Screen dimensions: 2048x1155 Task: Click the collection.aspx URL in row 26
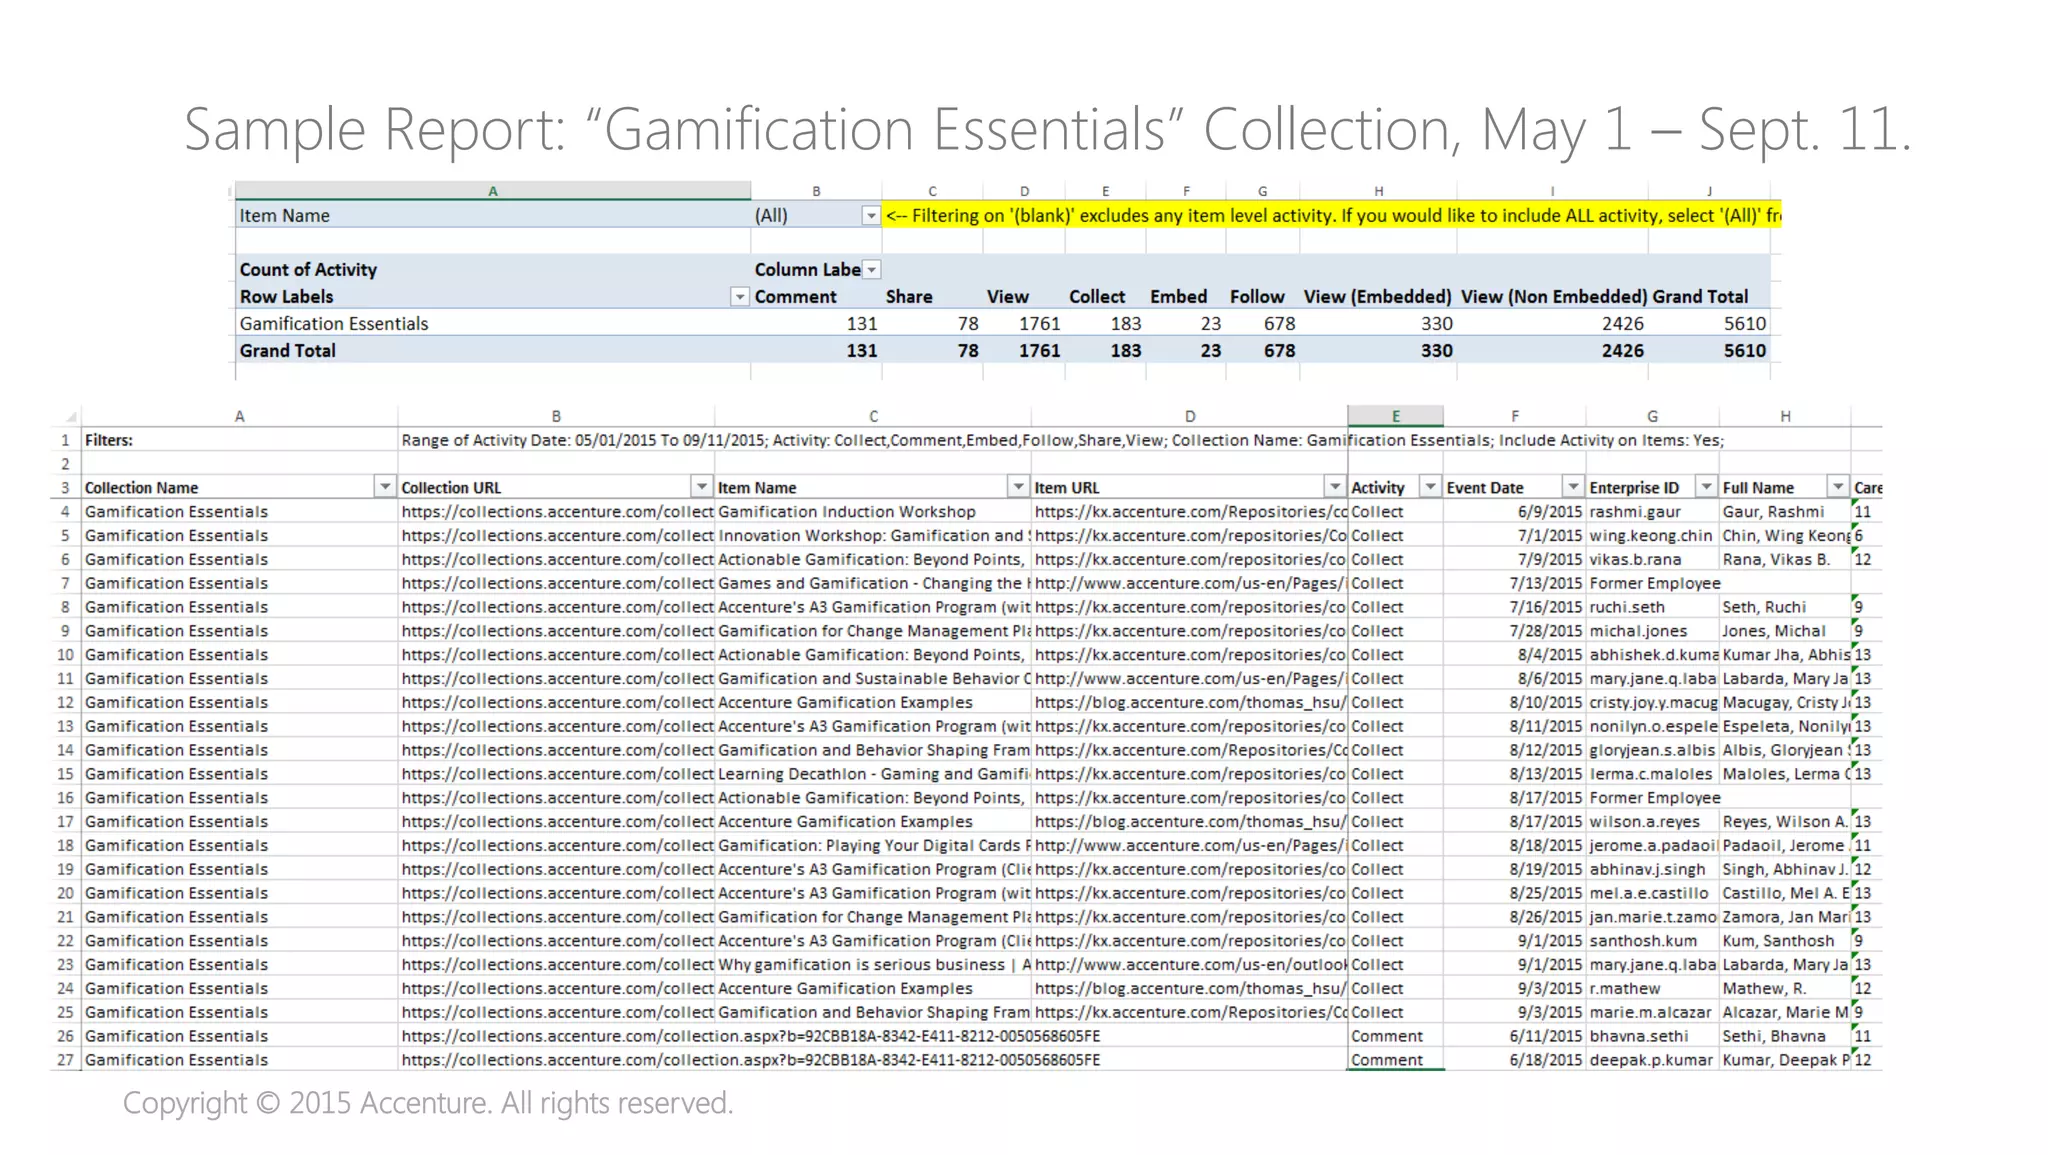751,1036
